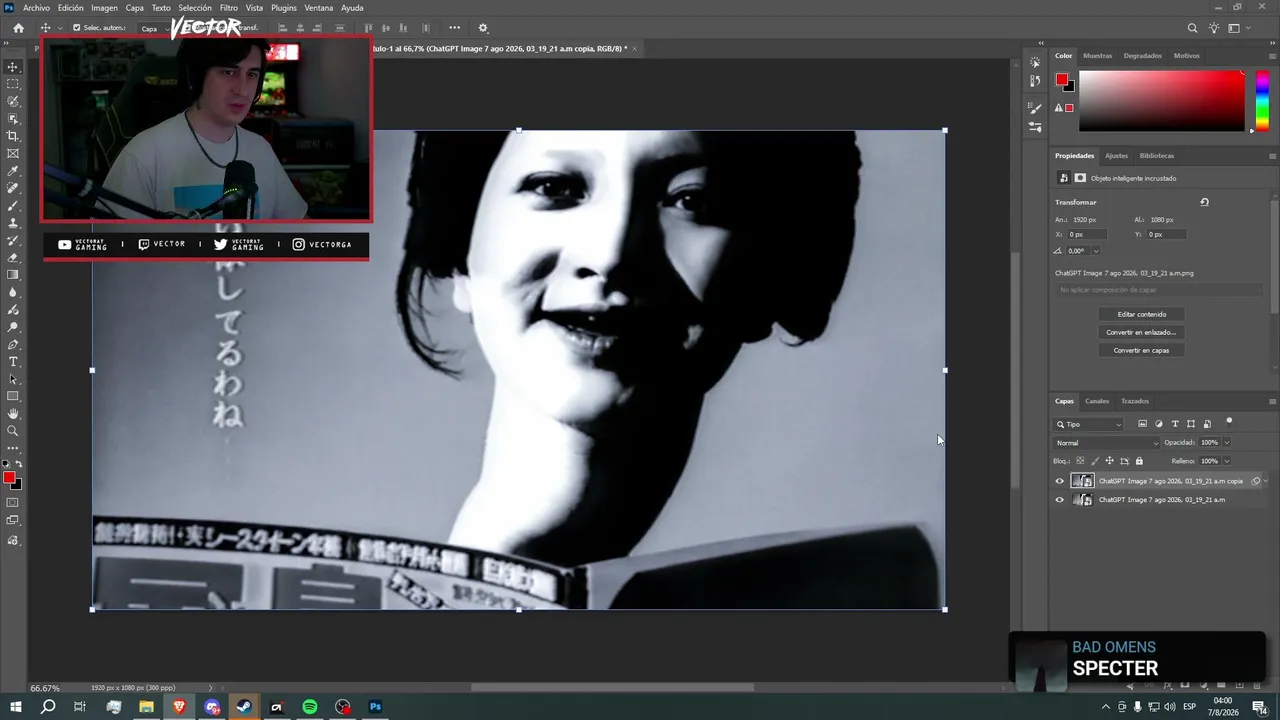
Task: Select the Gradient tool
Action: [x=13, y=275]
